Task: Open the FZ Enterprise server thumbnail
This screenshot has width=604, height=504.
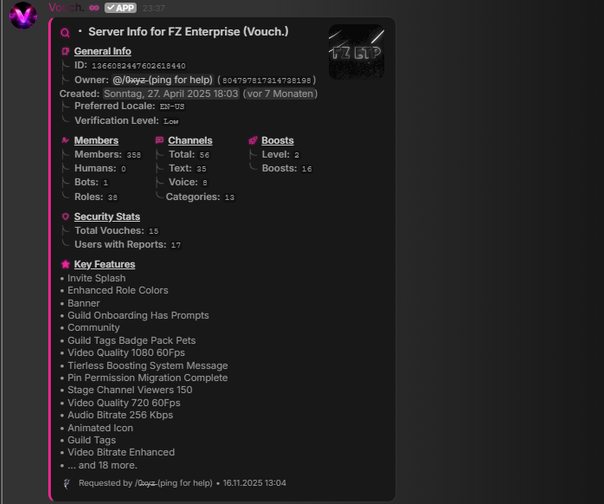Action: [x=356, y=51]
